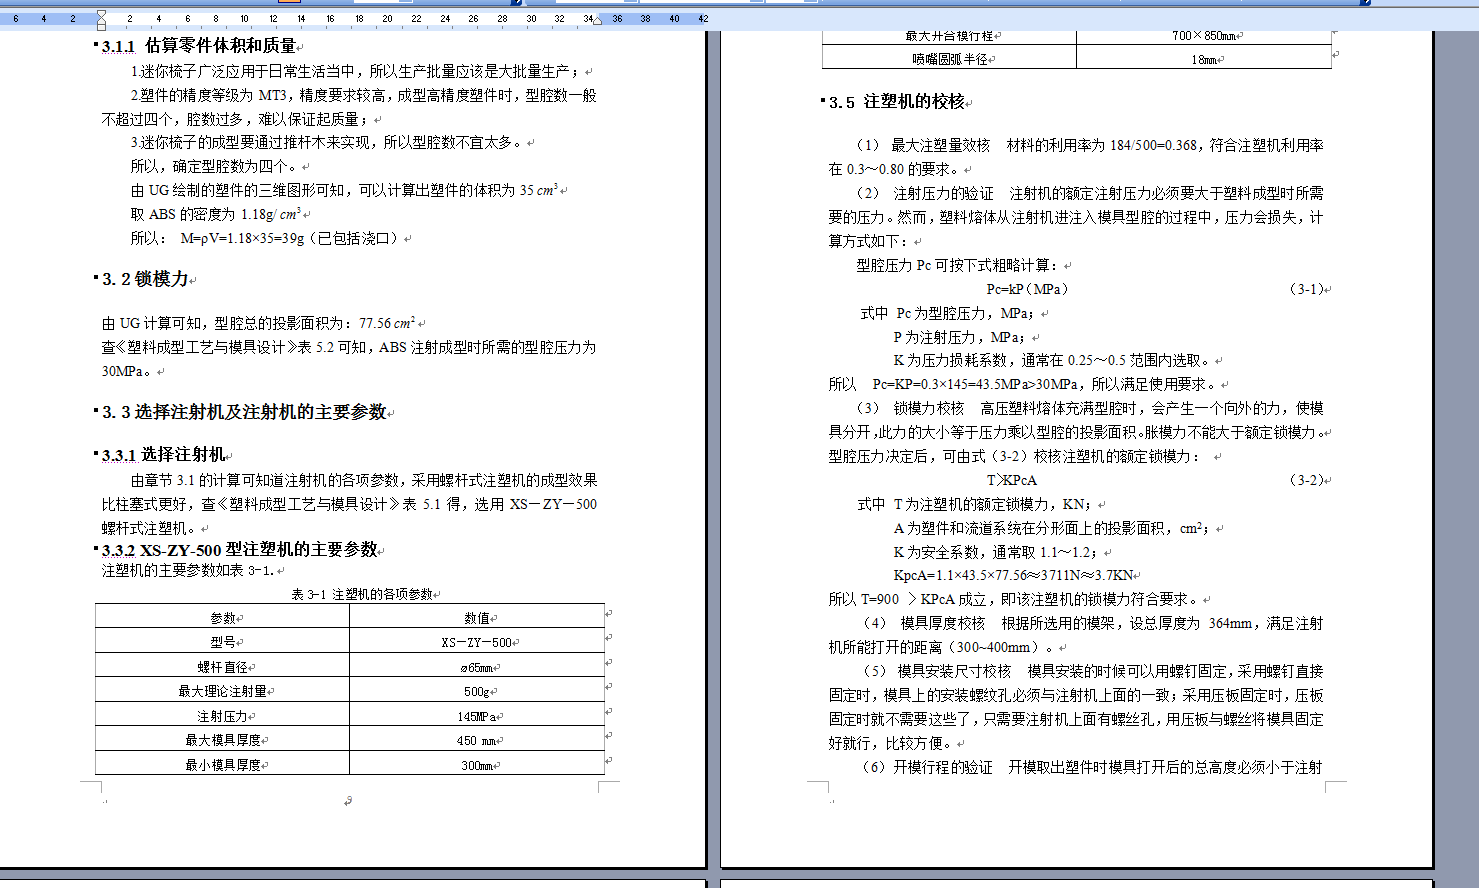Click the equation number "(3-1)"
The height and width of the screenshot is (888, 1479).
1306,289
